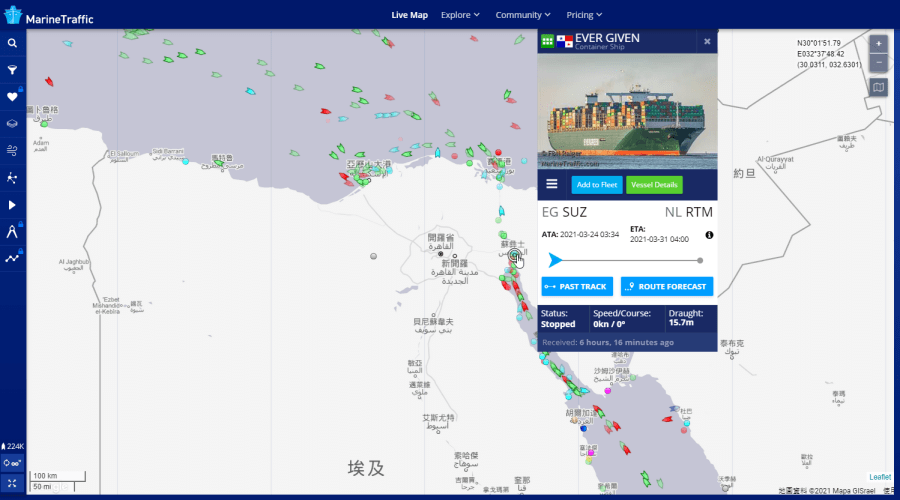Select the Live Map menu item

point(409,15)
